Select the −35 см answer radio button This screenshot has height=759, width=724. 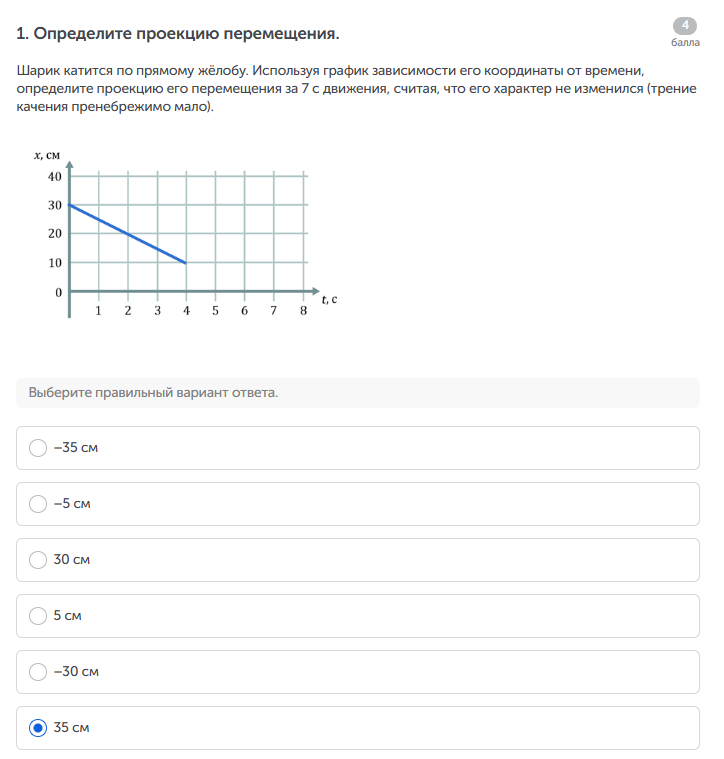(38, 448)
